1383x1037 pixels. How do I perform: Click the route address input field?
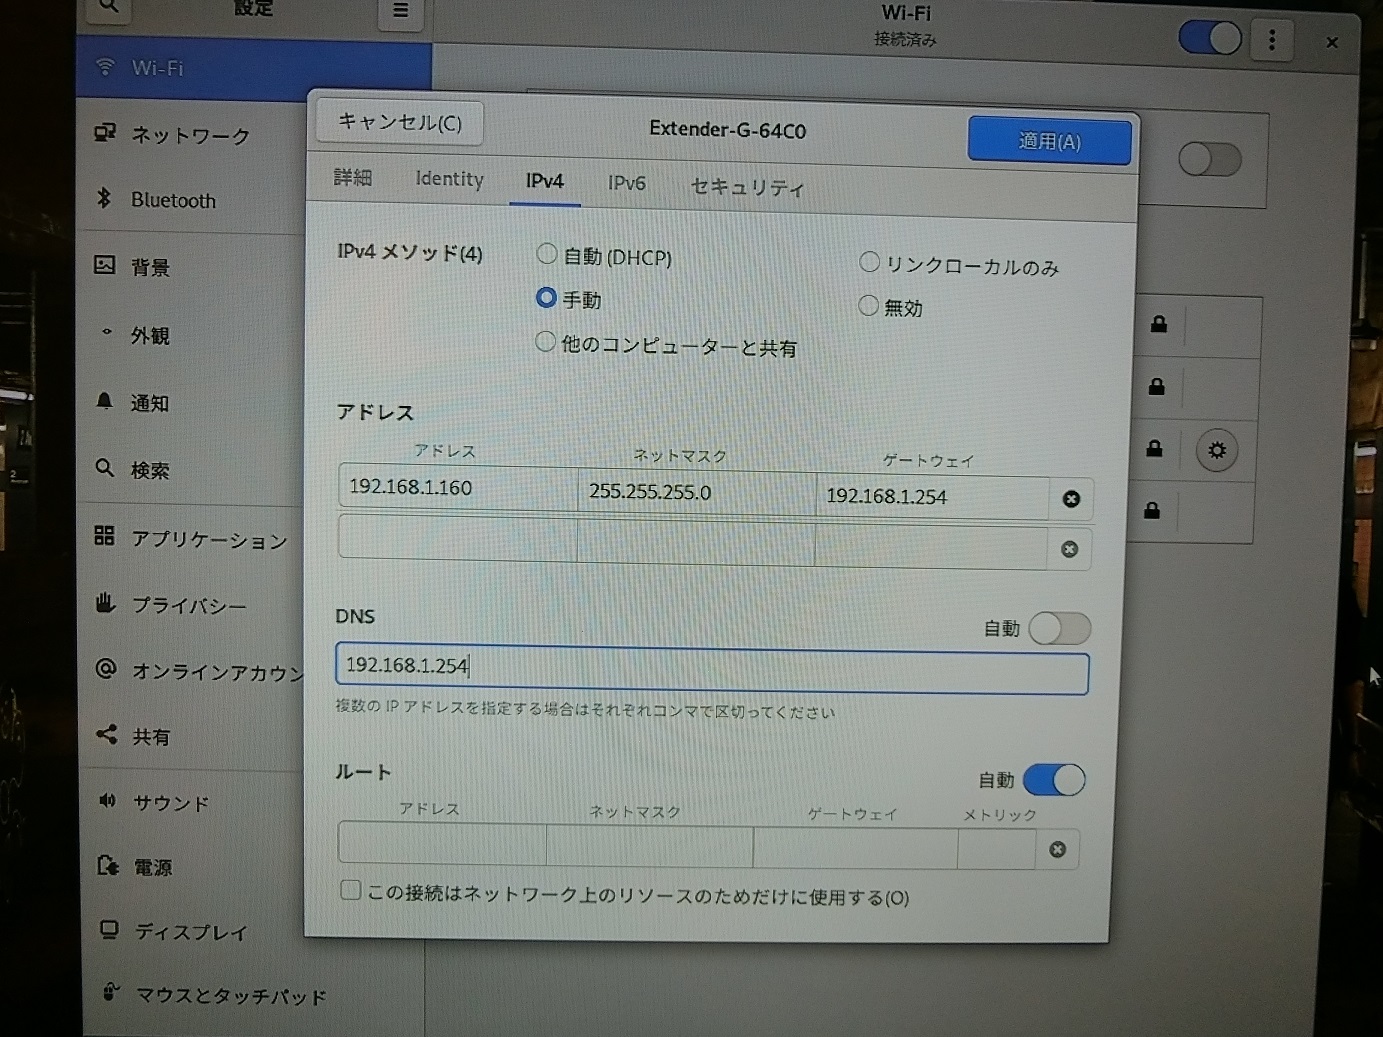[442, 843]
